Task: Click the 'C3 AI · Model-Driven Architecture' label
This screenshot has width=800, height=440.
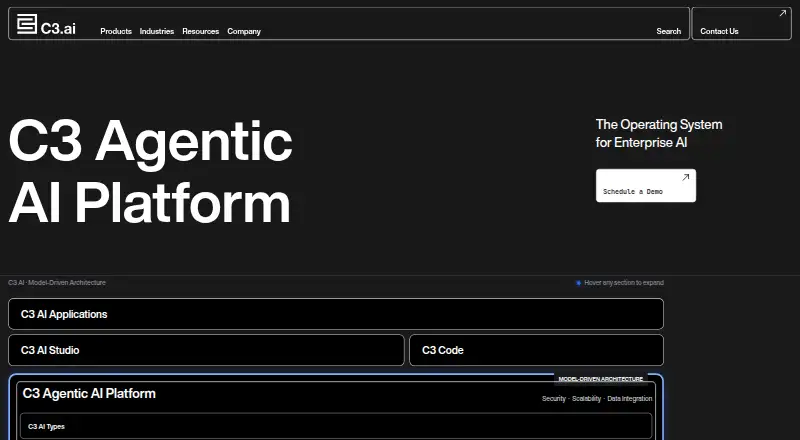Action: point(57,283)
